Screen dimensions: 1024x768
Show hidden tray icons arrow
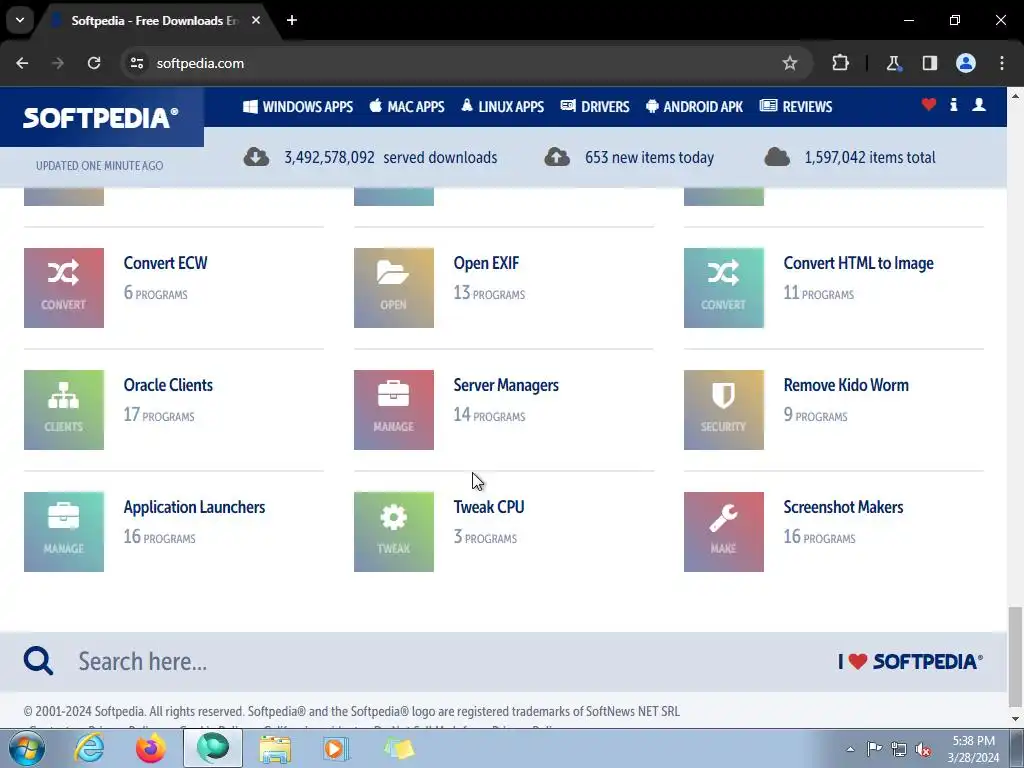(850, 749)
